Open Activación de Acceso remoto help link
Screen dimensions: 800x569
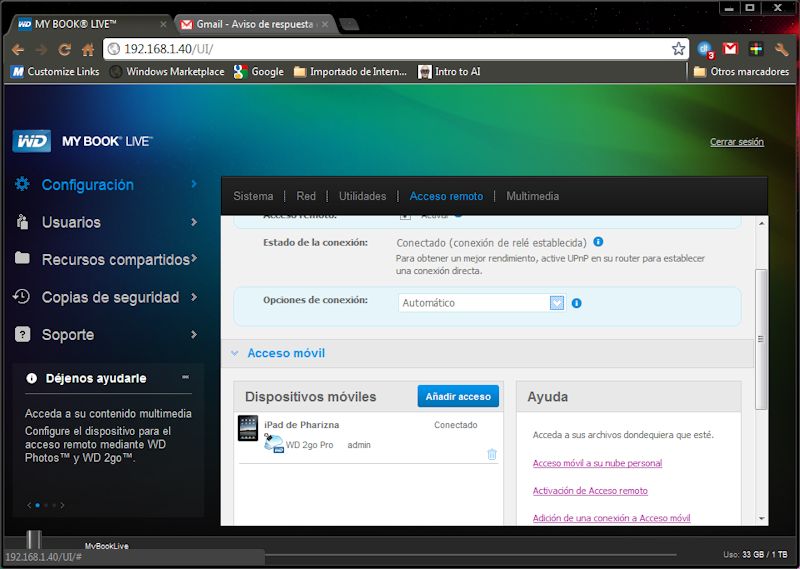(x=590, y=490)
